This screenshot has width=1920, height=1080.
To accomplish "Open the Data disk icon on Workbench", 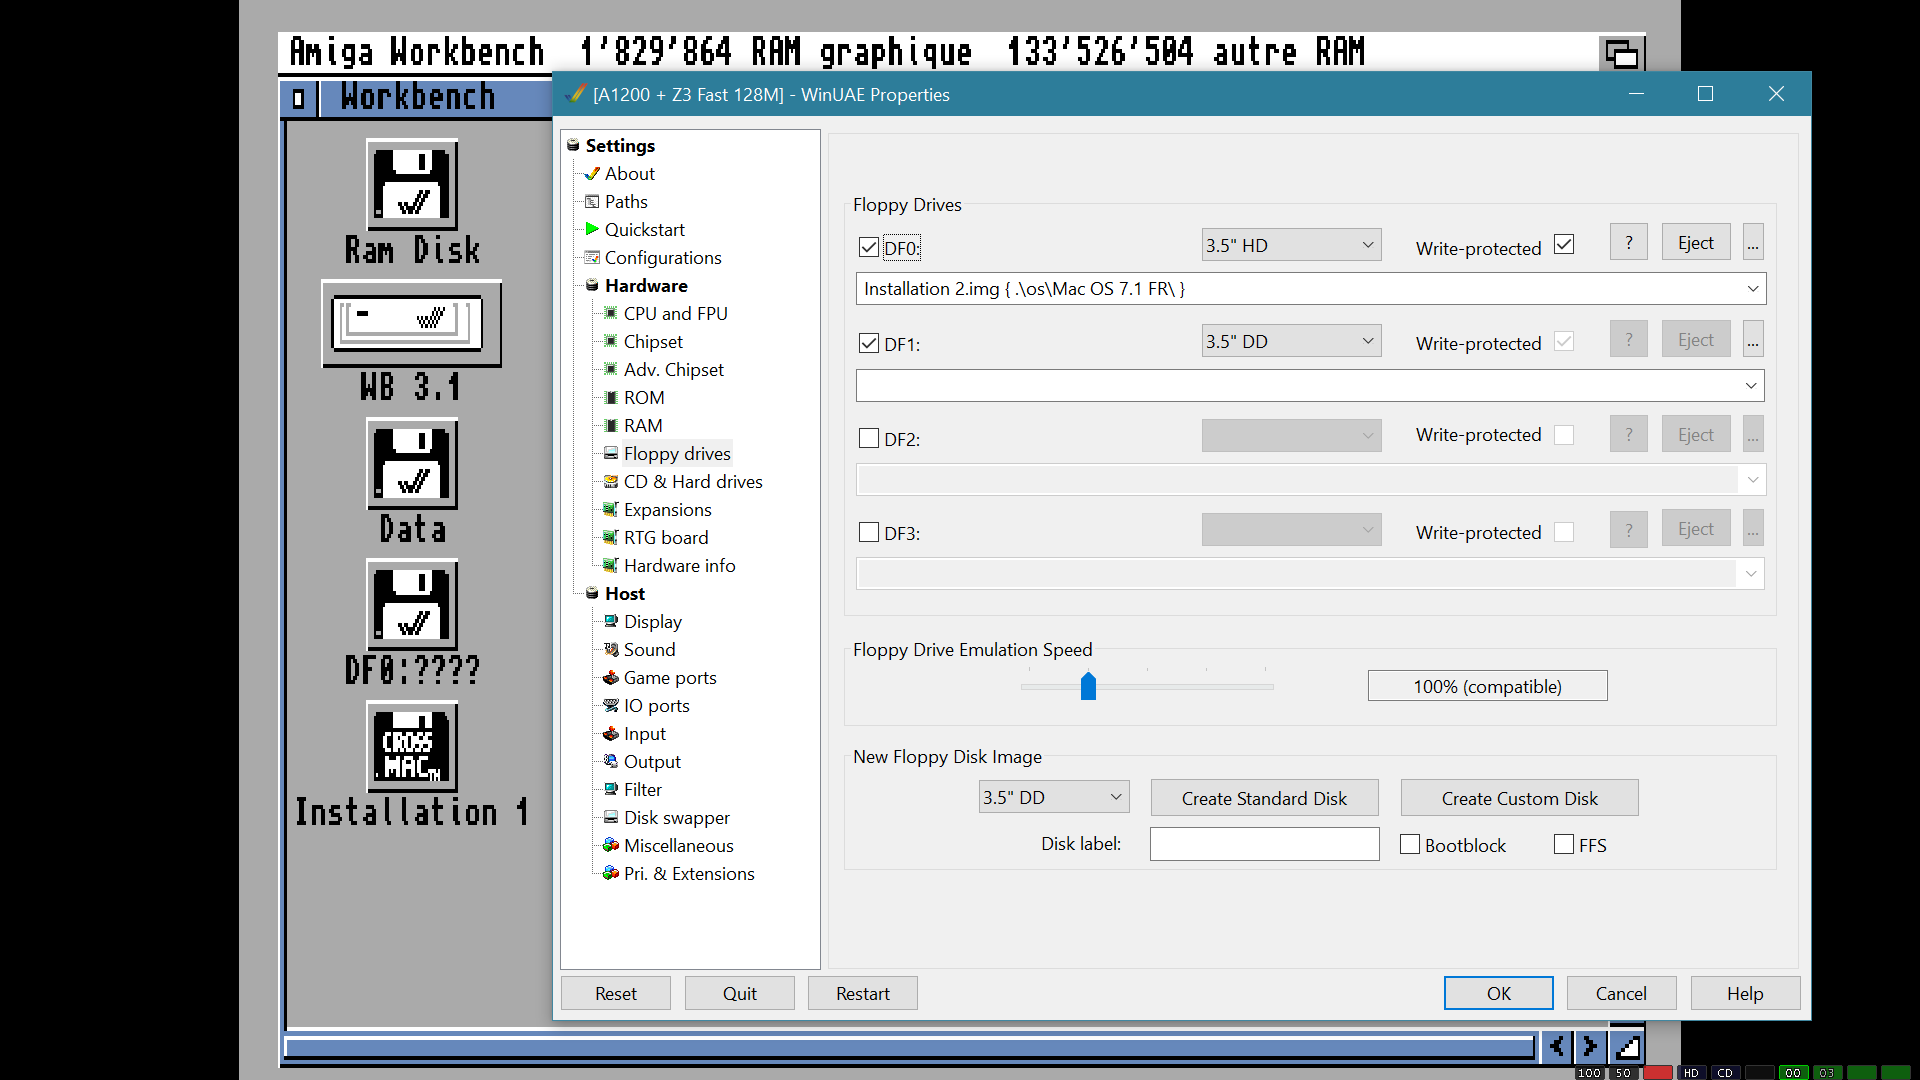I will click(412, 465).
